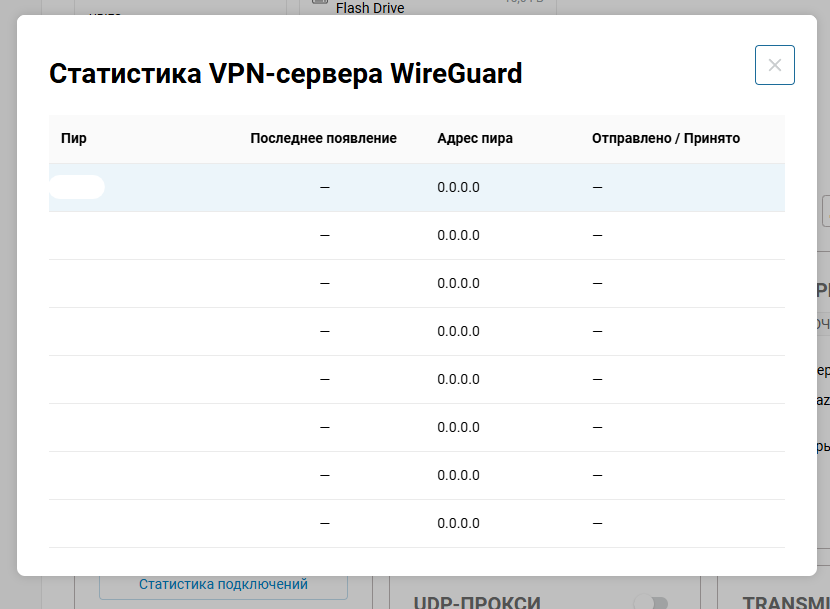Click the last row's 0.0.0.0 peer address
The image size is (830, 609).
point(458,523)
